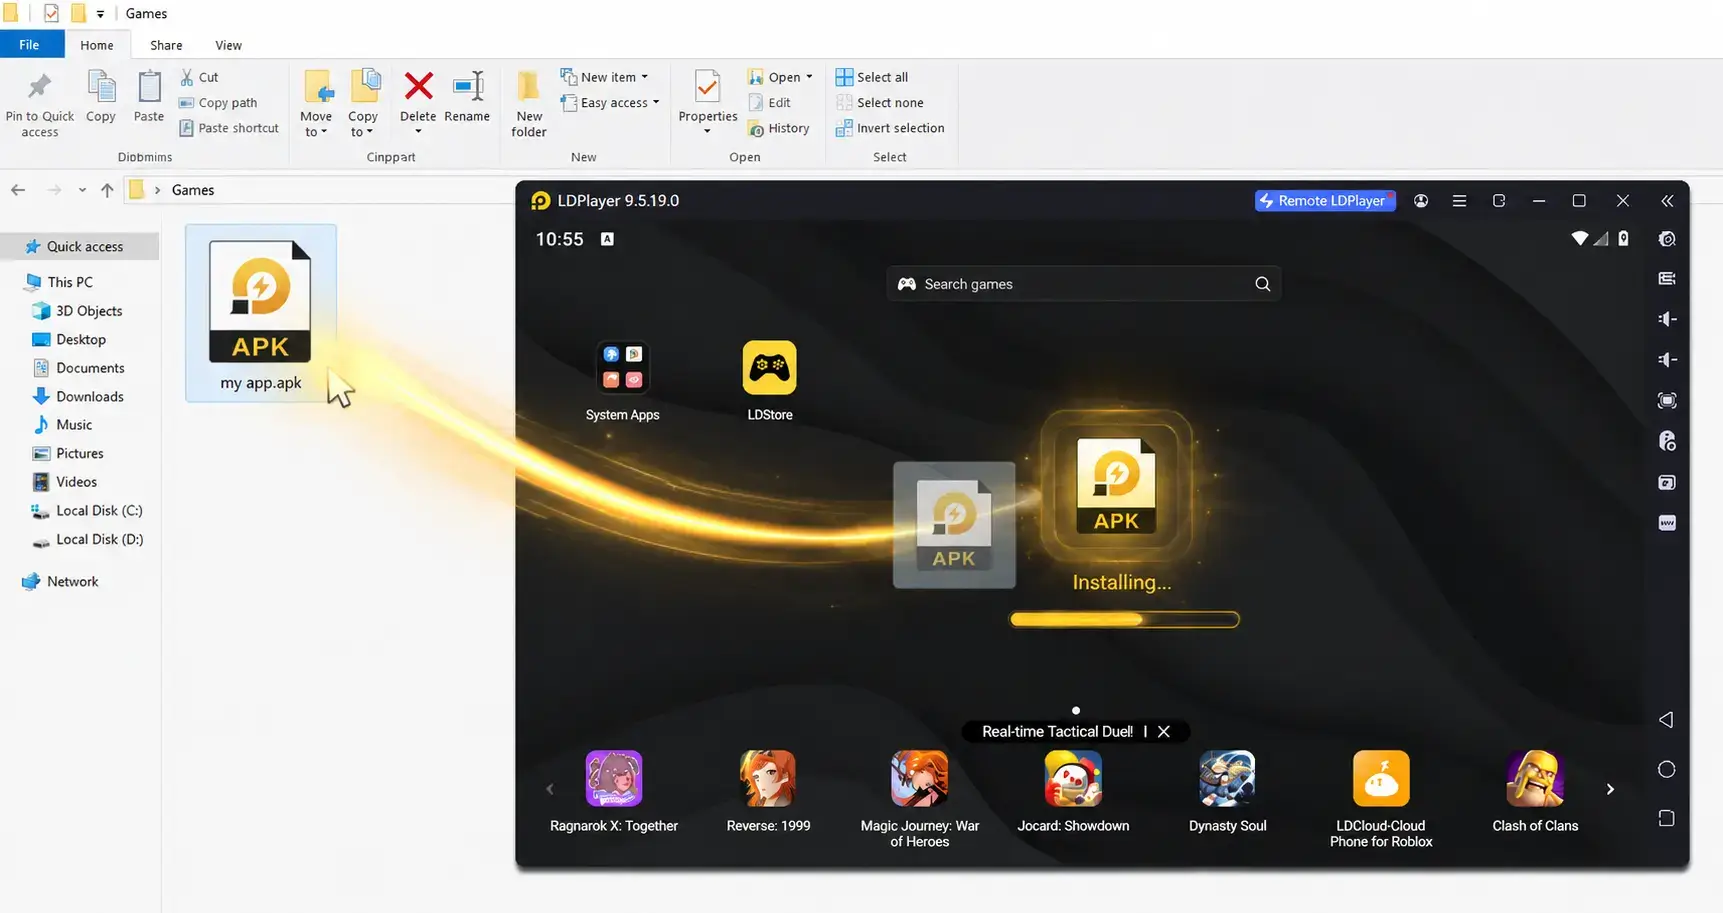Select Downloads in navigation pane
This screenshot has height=913, width=1723.
[79, 397]
